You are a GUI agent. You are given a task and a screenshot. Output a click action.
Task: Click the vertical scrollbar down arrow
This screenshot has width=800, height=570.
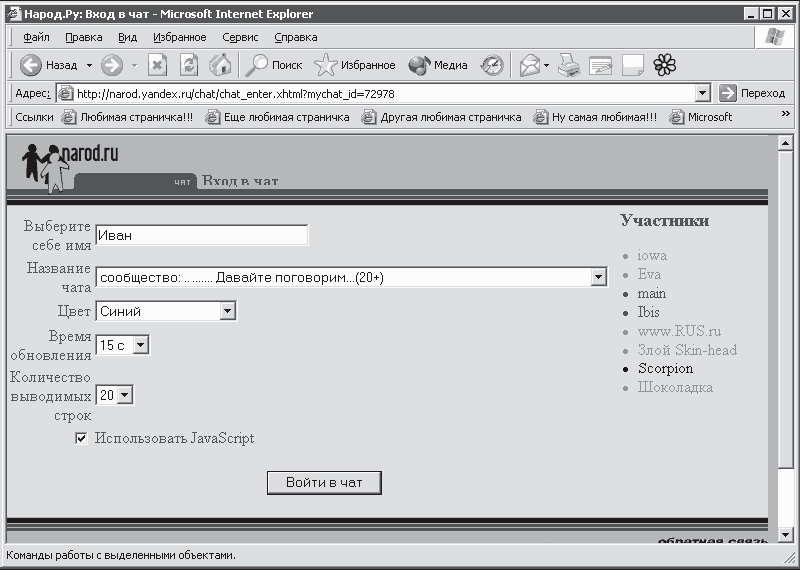[x=785, y=534]
